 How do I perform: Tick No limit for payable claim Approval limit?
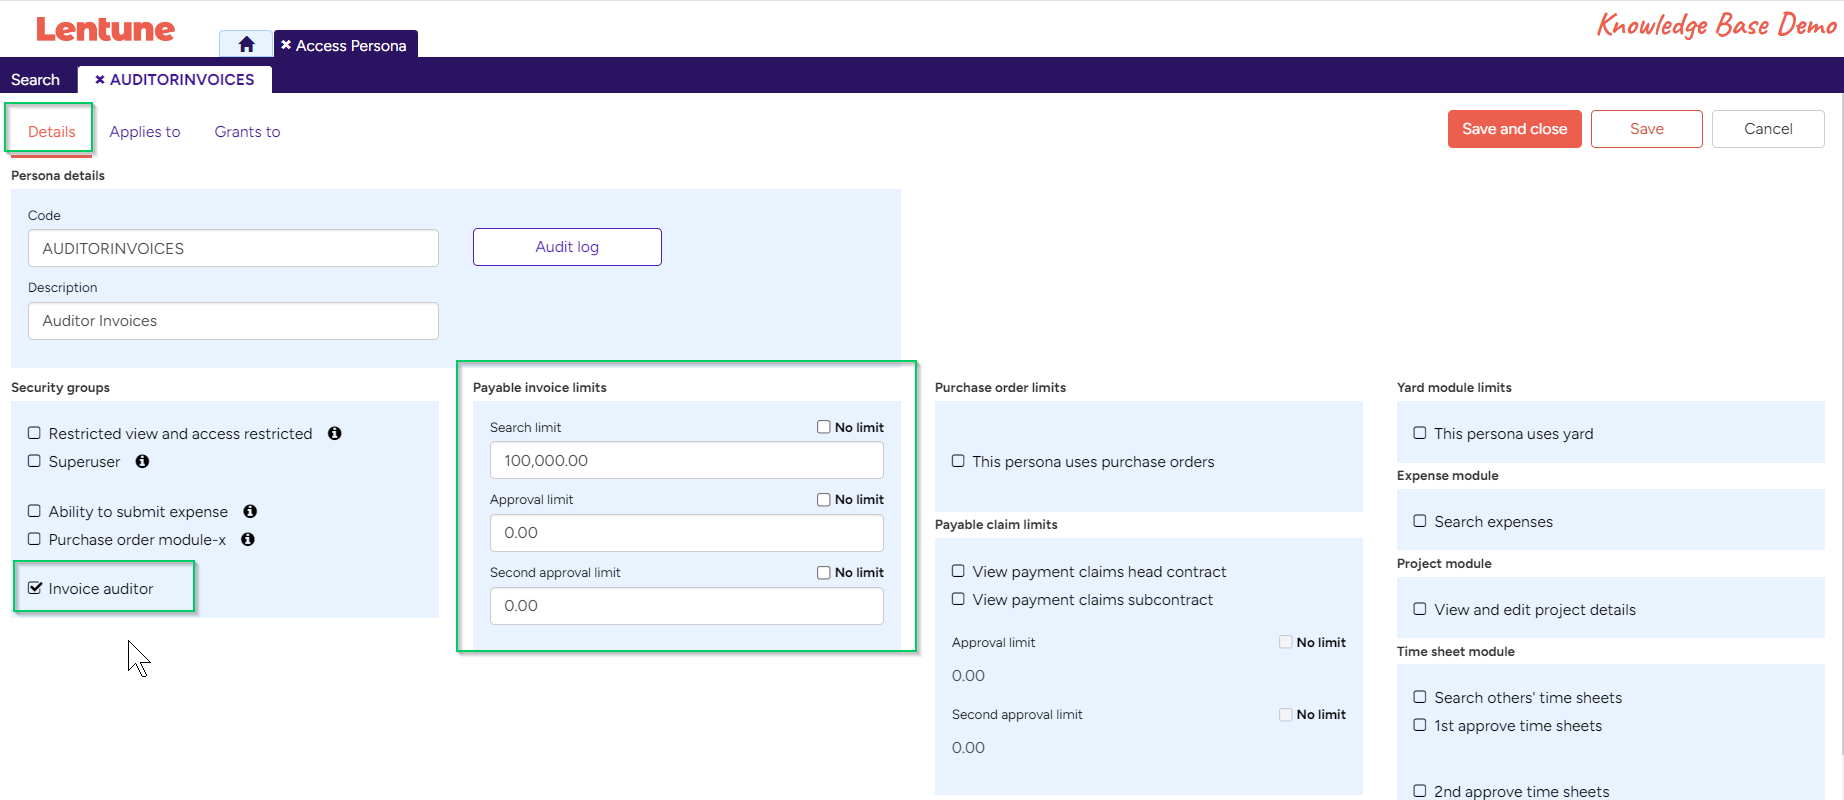tap(1286, 642)
